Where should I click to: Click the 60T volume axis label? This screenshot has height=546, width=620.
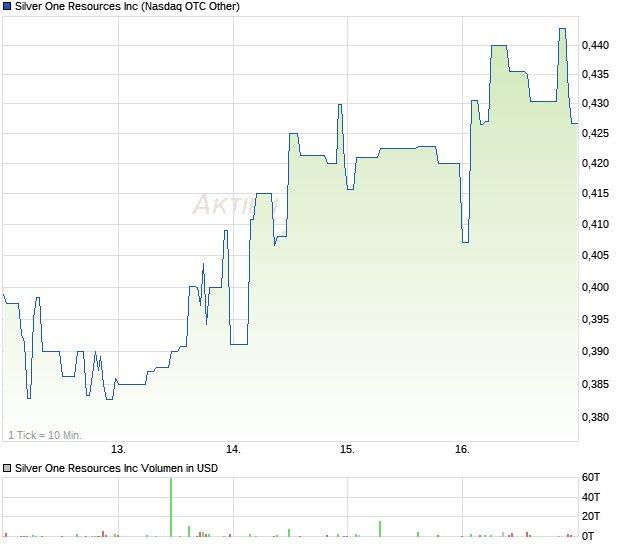point(591,478)
